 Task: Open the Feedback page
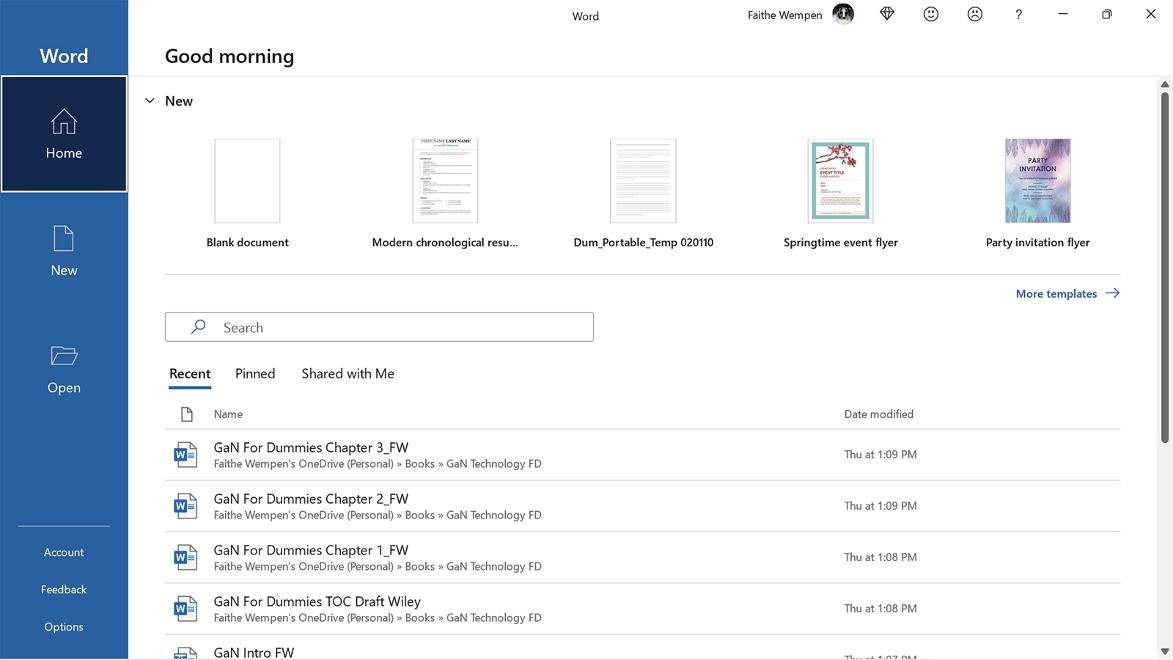point(64,590)
